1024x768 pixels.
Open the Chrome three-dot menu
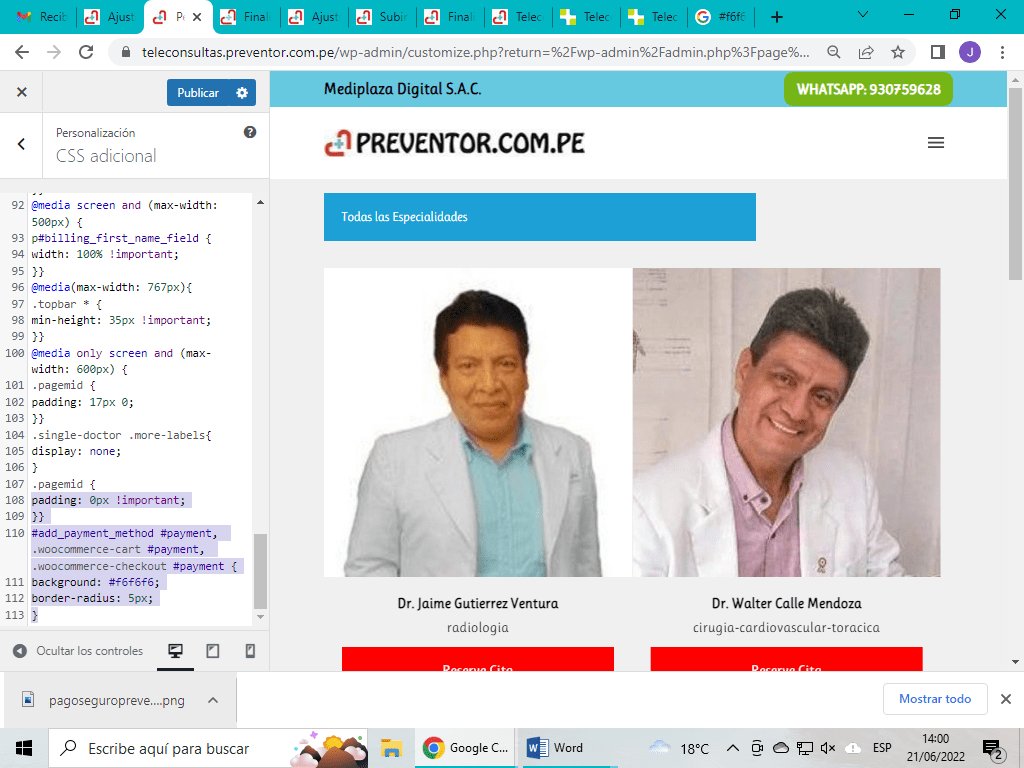pos(1002,52)
